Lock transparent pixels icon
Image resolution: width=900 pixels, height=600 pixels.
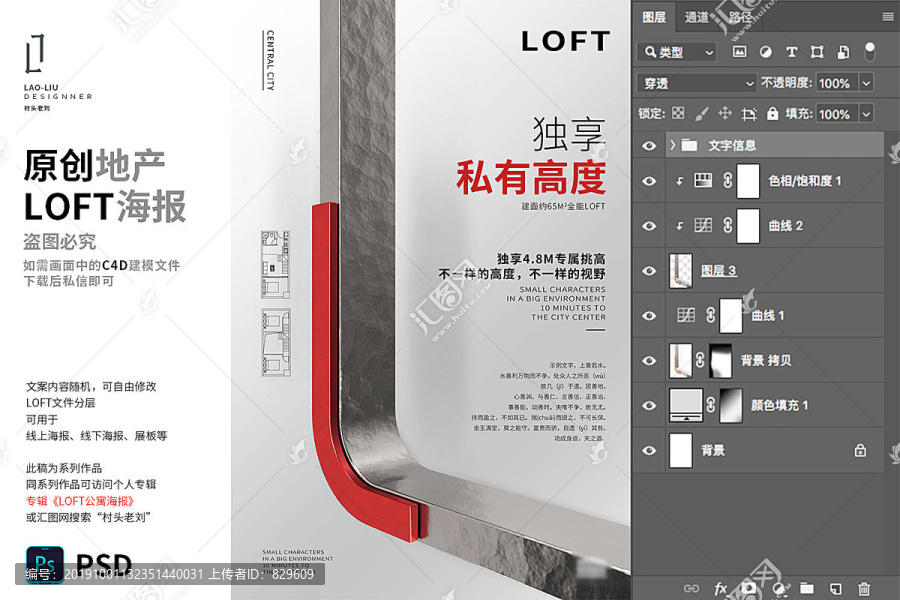[678, 113]
